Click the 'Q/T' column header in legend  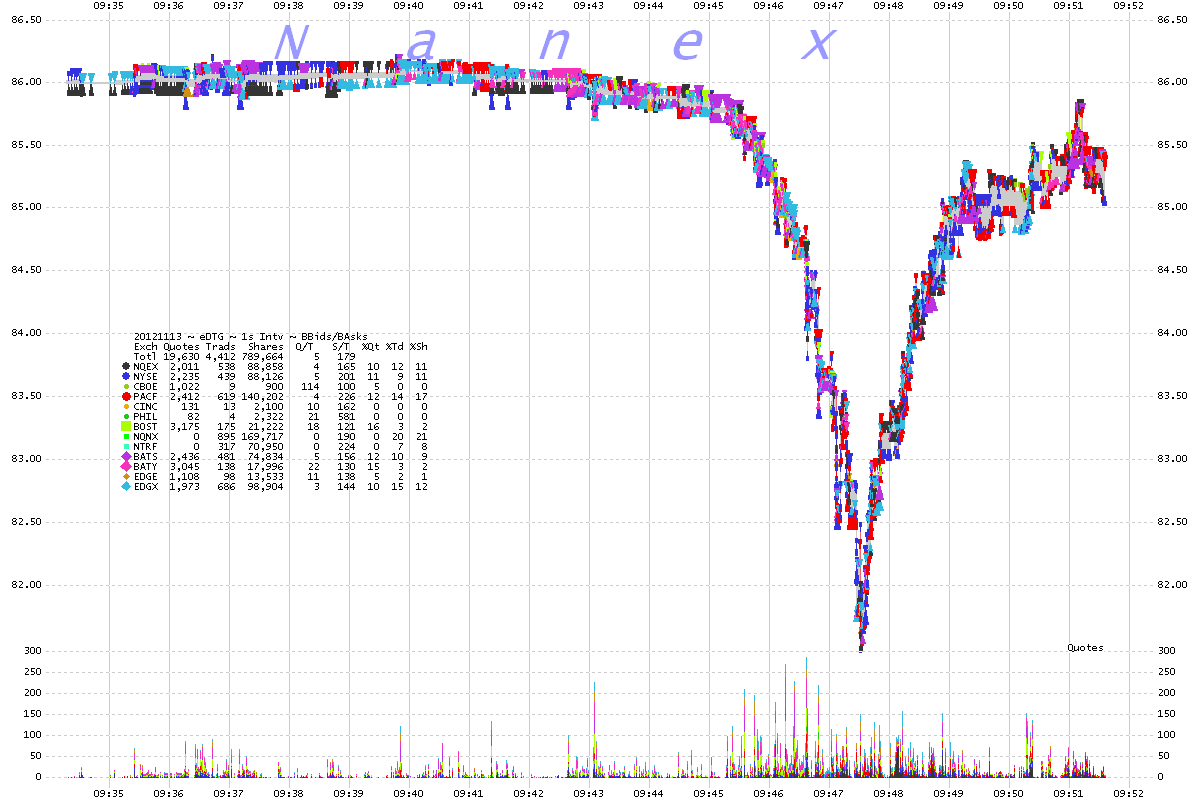click(x=305, y=347)
